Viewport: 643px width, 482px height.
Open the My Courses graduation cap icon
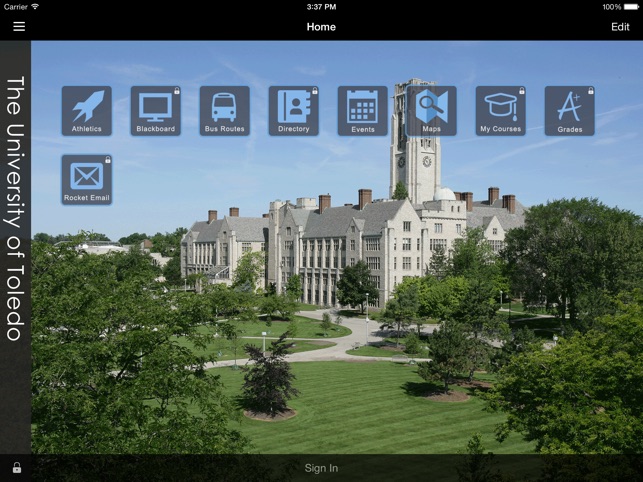tap(500, 111)
